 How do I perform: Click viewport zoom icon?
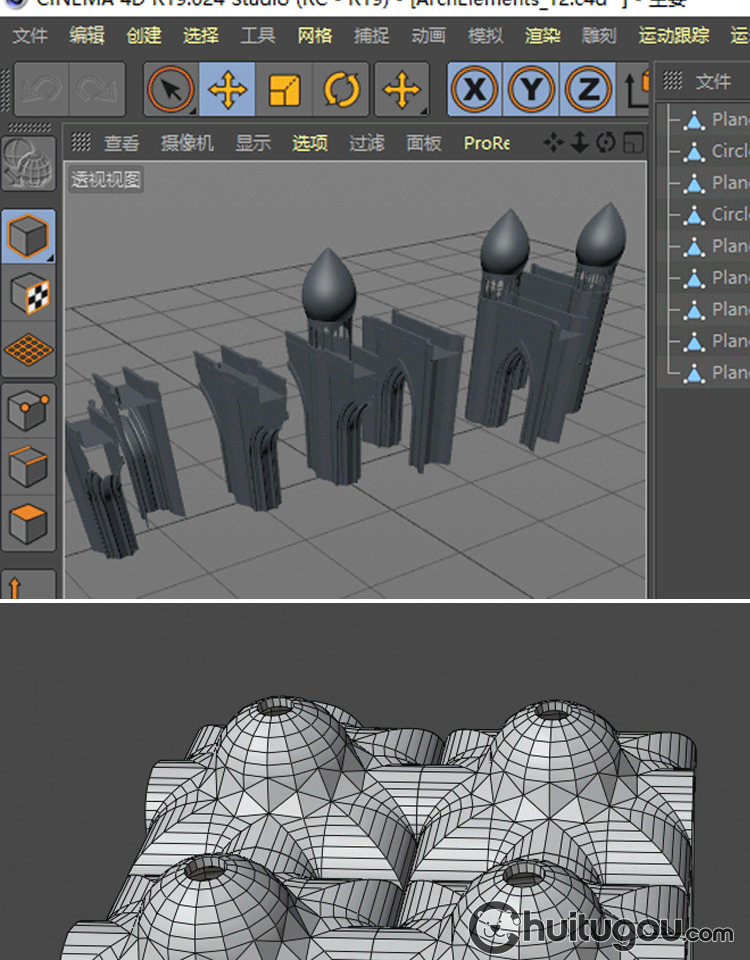point(579,143)
